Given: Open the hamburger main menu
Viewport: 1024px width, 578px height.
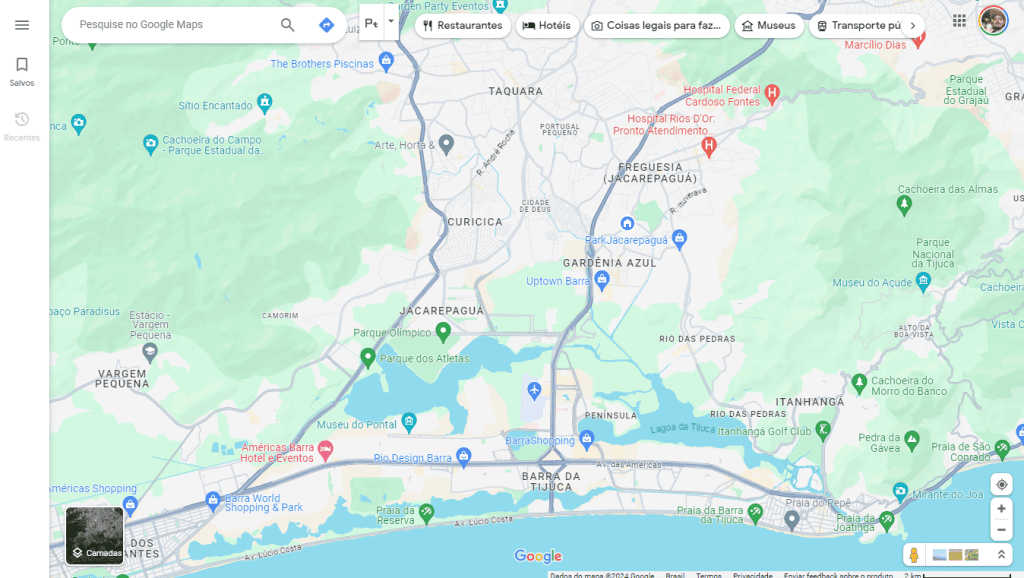Looking at the screenshot, I should pos(22,25).
